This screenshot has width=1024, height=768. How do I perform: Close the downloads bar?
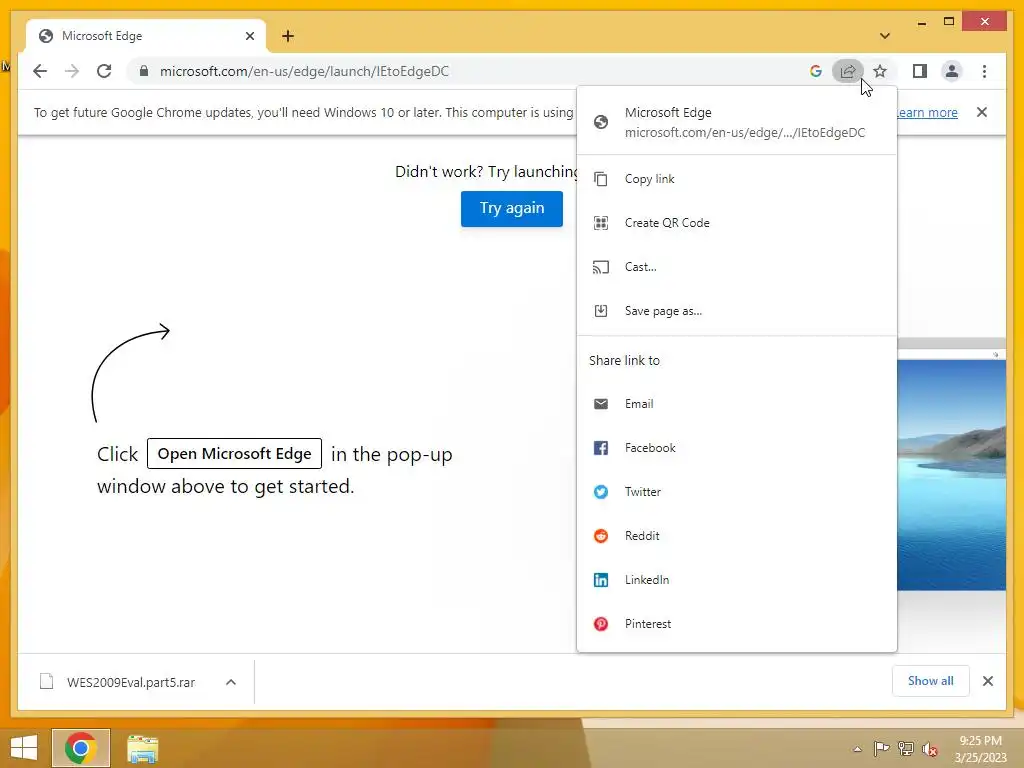[987, 681]
